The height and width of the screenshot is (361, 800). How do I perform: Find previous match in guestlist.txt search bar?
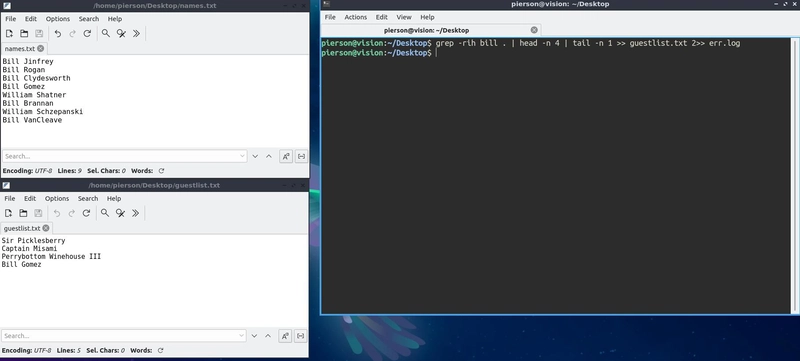268,336
